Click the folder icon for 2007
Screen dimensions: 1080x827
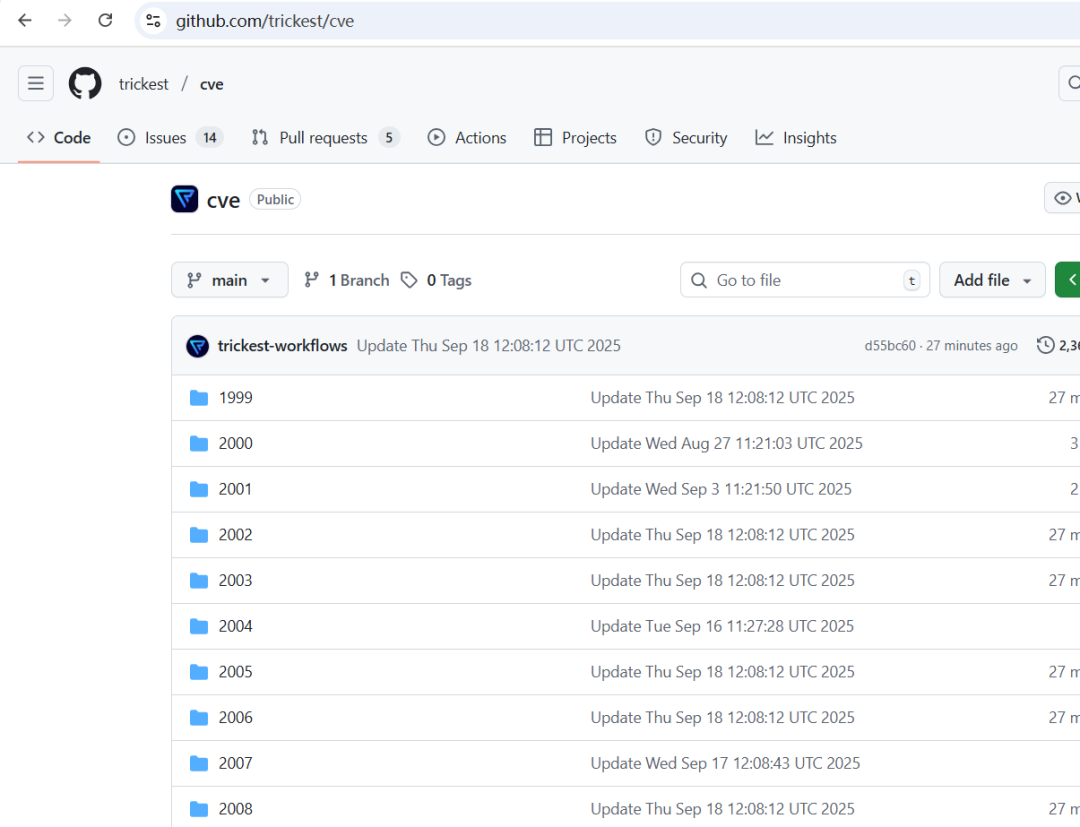(x=199, y=763)
